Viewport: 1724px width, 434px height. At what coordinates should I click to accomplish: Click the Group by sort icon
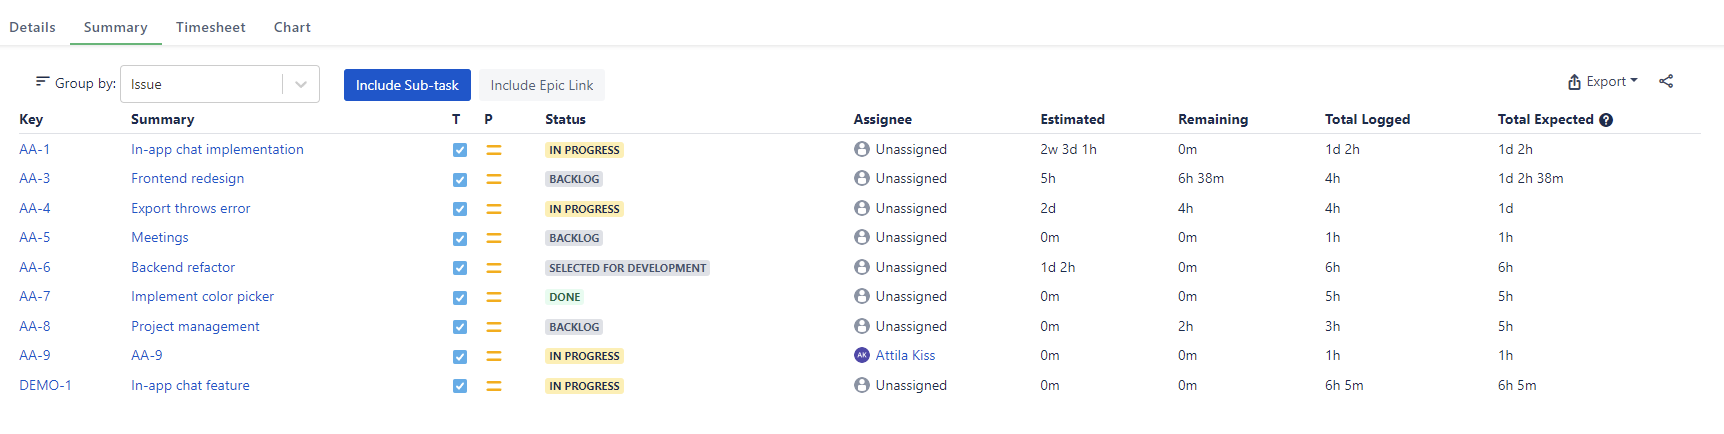click(42, 82)
